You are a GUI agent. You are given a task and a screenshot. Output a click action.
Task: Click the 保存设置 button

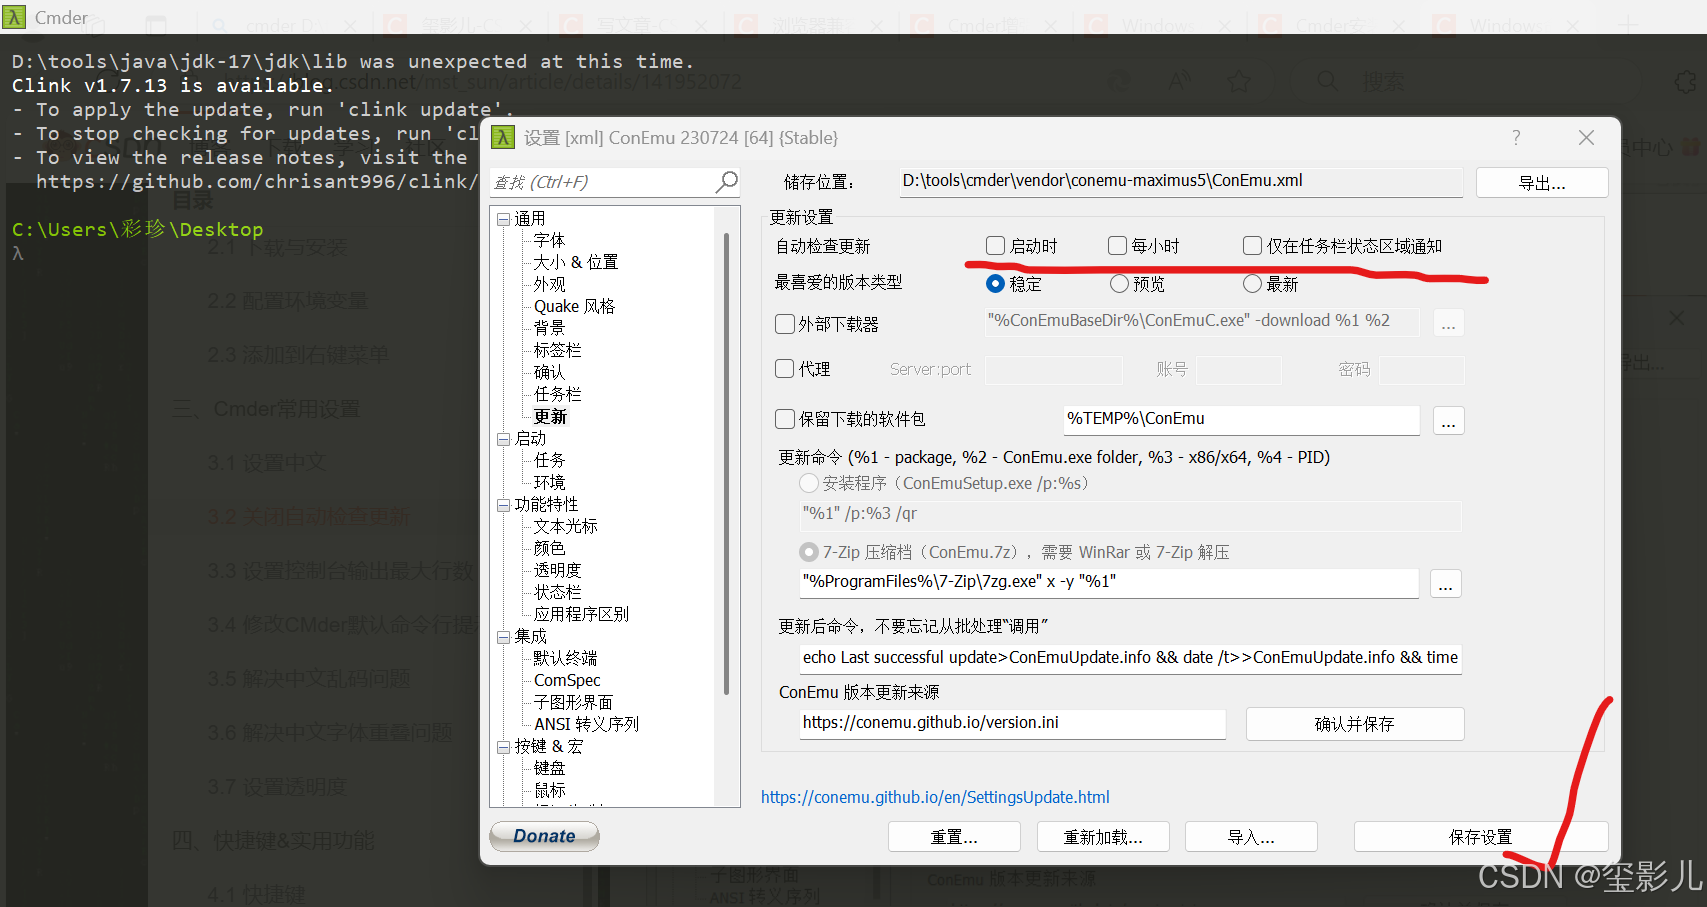tap(1481, 837)
